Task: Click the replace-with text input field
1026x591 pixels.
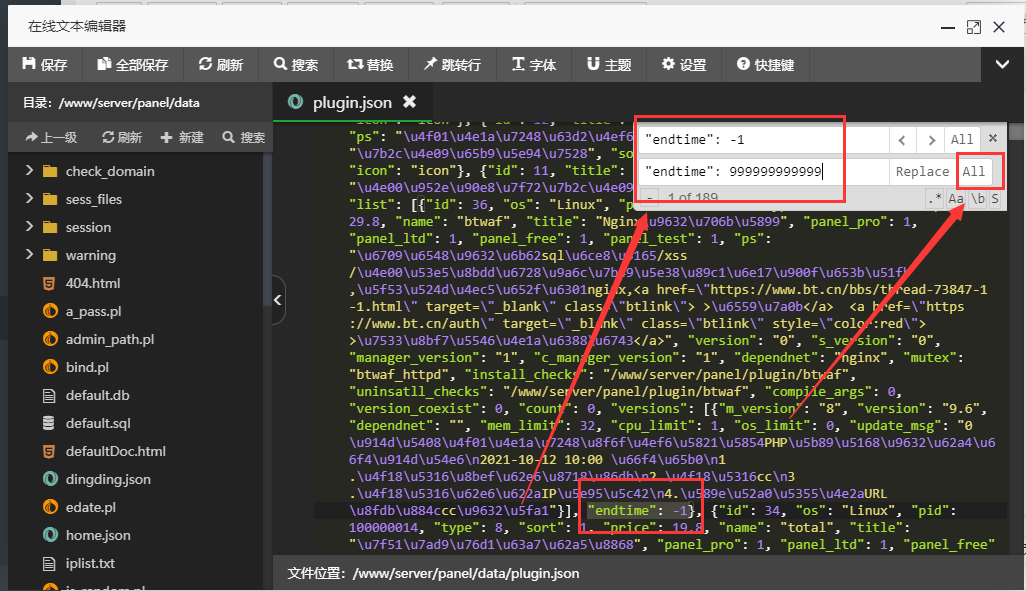Action: coord(765,171)
